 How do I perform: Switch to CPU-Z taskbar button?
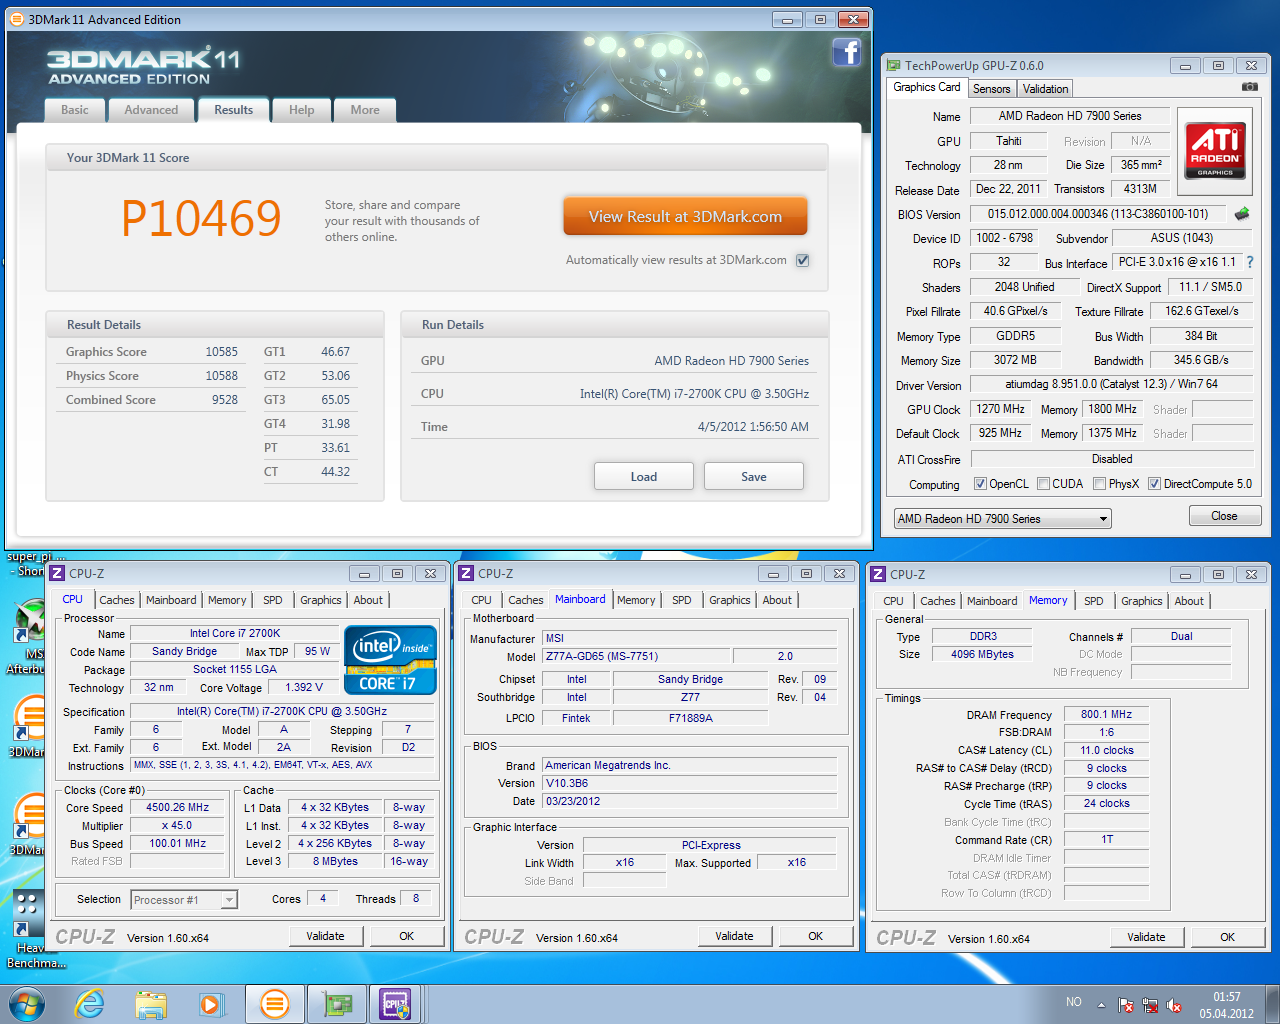pyautogui.click(x=396, y=1004)
